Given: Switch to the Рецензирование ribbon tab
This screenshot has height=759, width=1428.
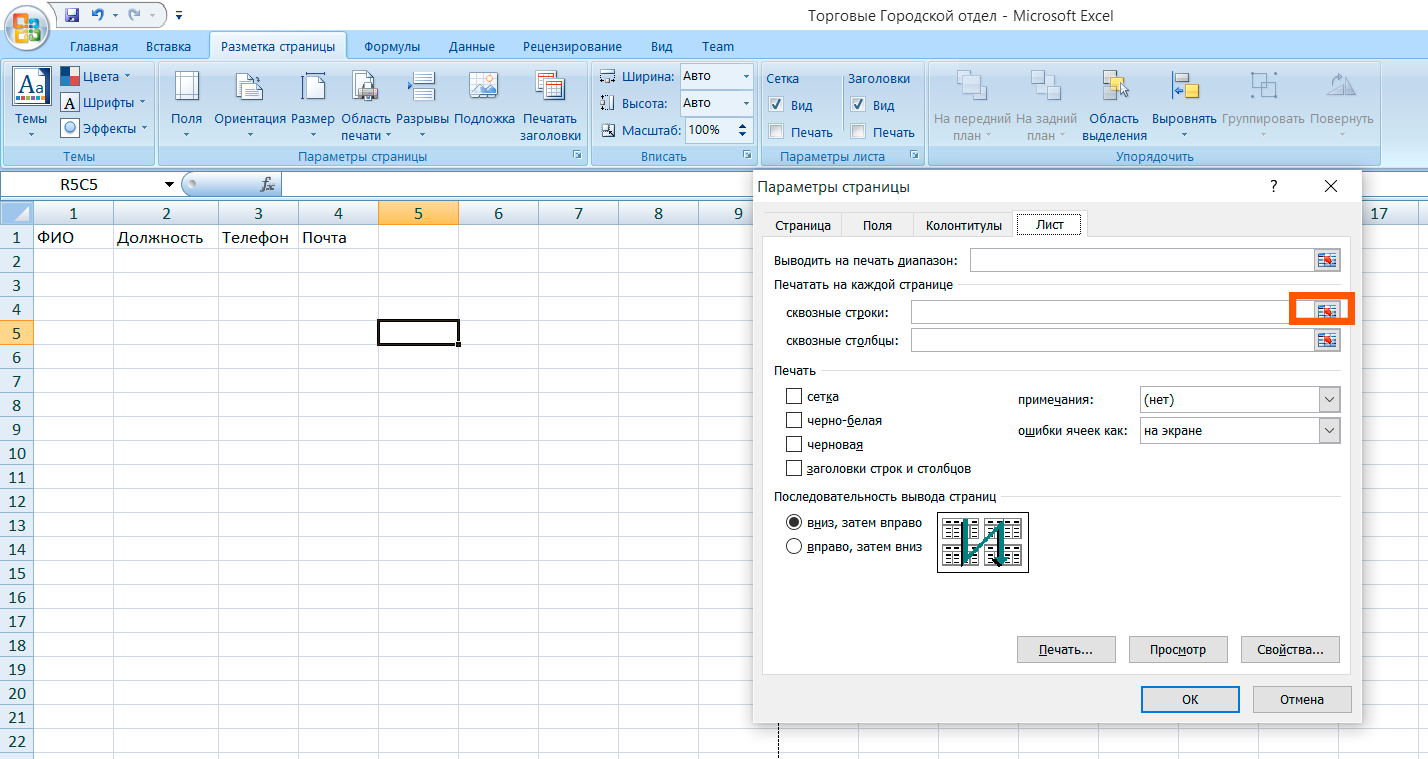Looking at the screenshot, I should 572,47.
